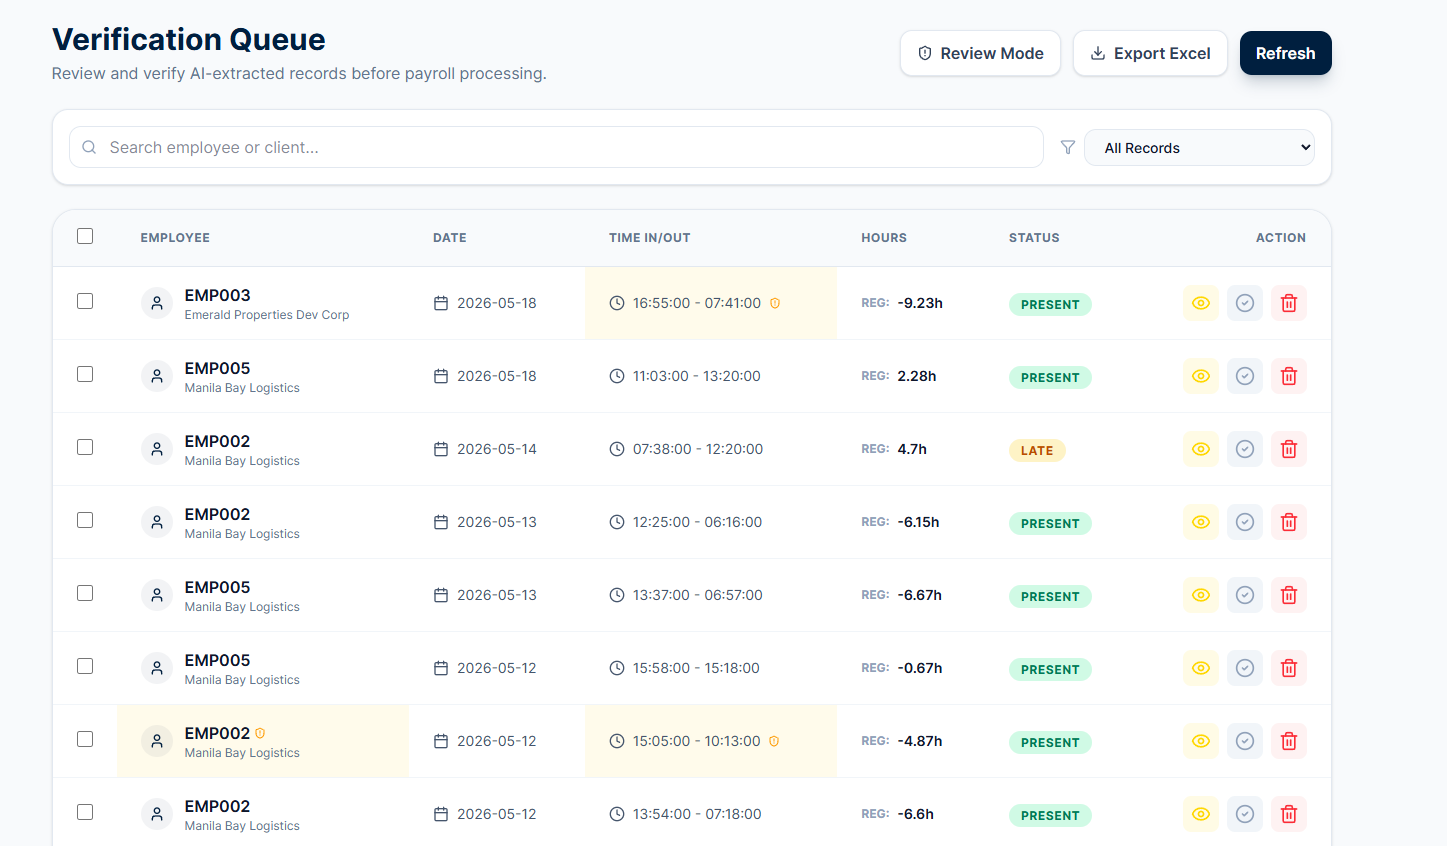Enable Review Mode

click(980, 53)
